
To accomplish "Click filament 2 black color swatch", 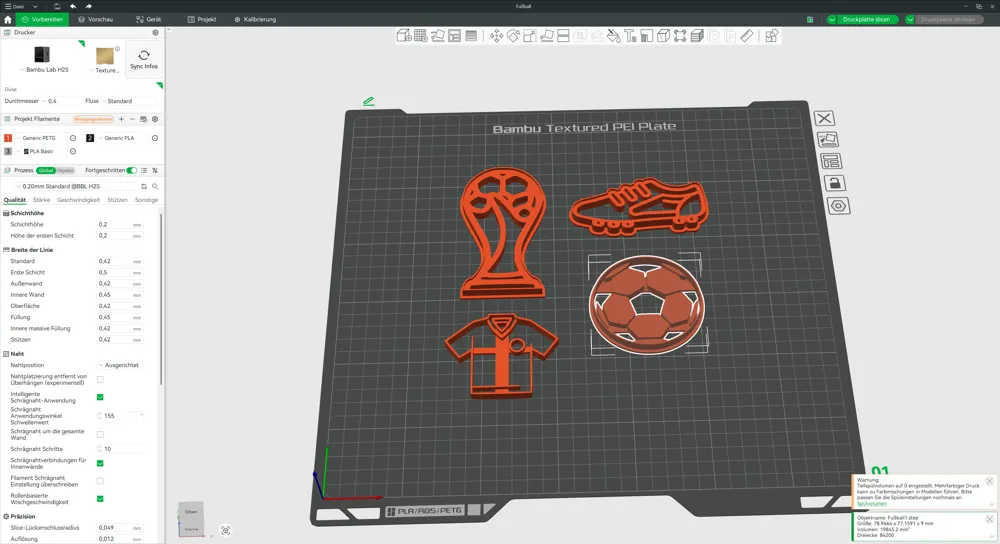I will pos(90,138).
